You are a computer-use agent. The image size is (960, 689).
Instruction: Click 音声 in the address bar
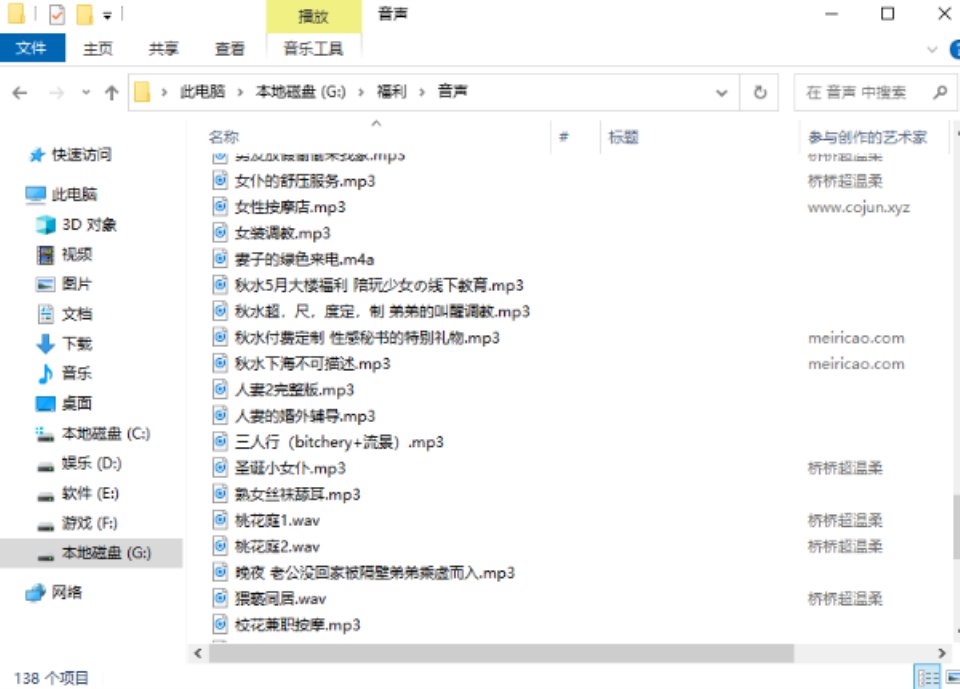pos(452,92)
